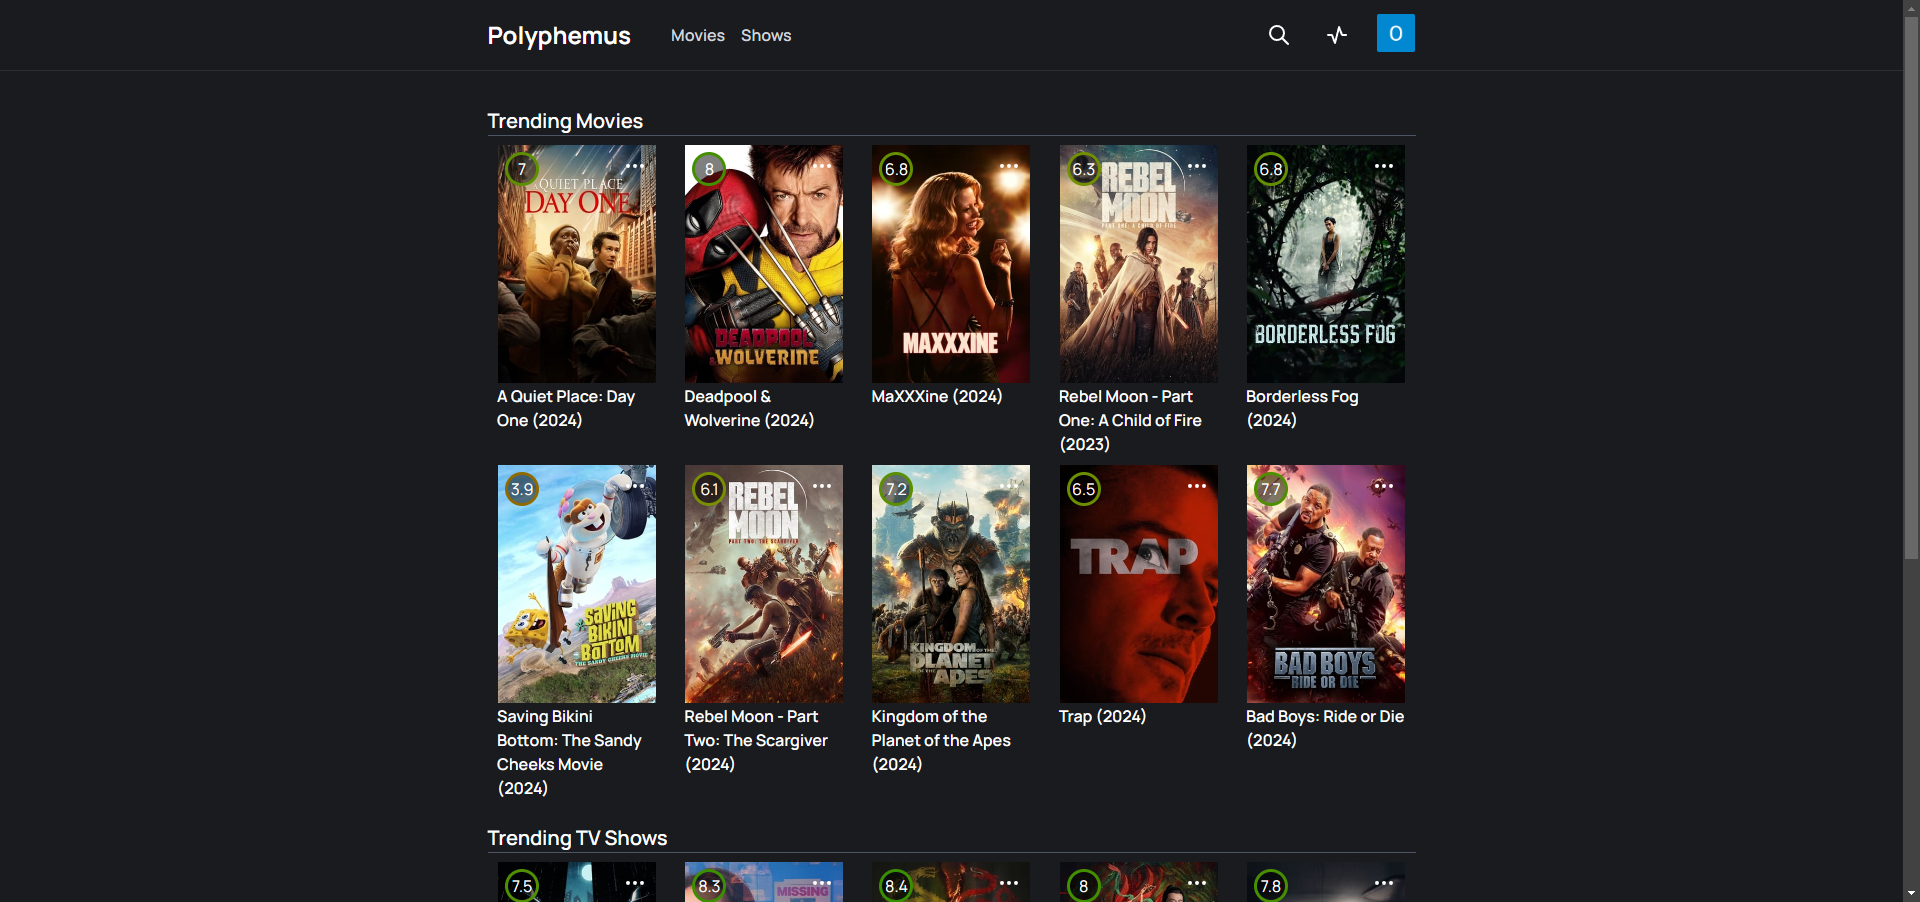This screenshot has height=902, width=1920.
Task: Open Rebel Moon Part One poster
Action: pos(1139,264)
